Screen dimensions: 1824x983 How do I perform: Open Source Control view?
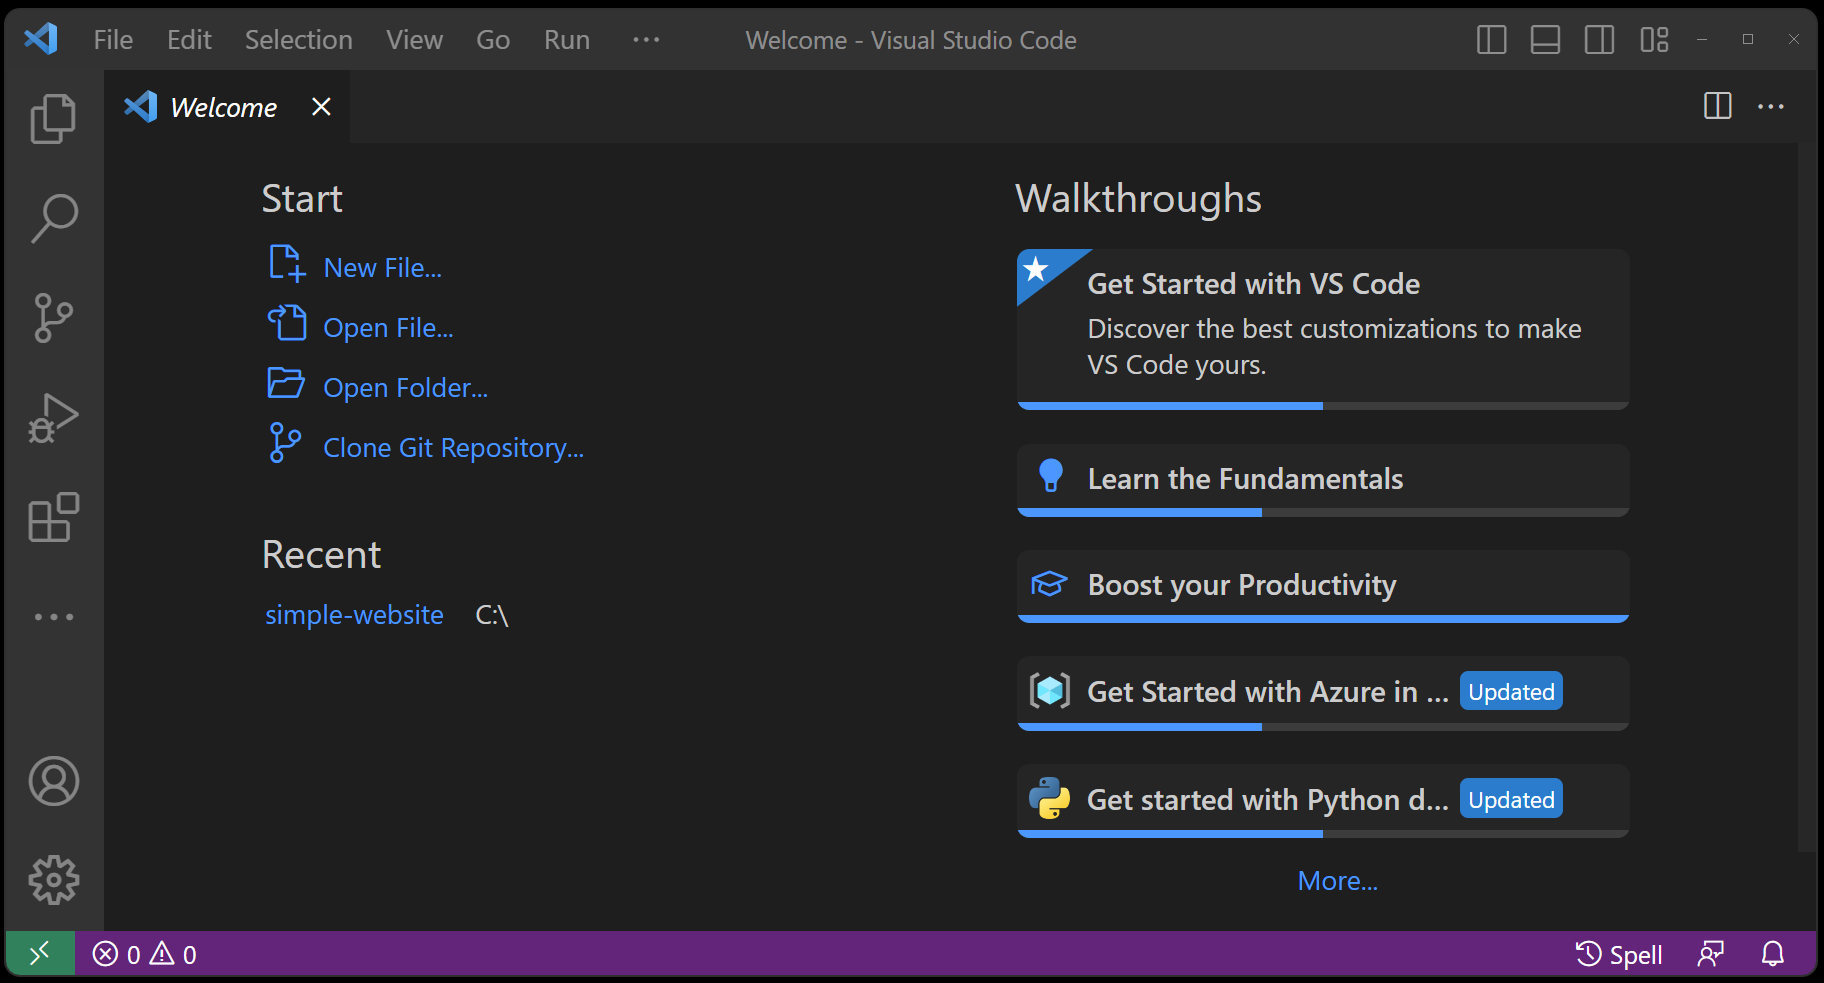point(53,318)
